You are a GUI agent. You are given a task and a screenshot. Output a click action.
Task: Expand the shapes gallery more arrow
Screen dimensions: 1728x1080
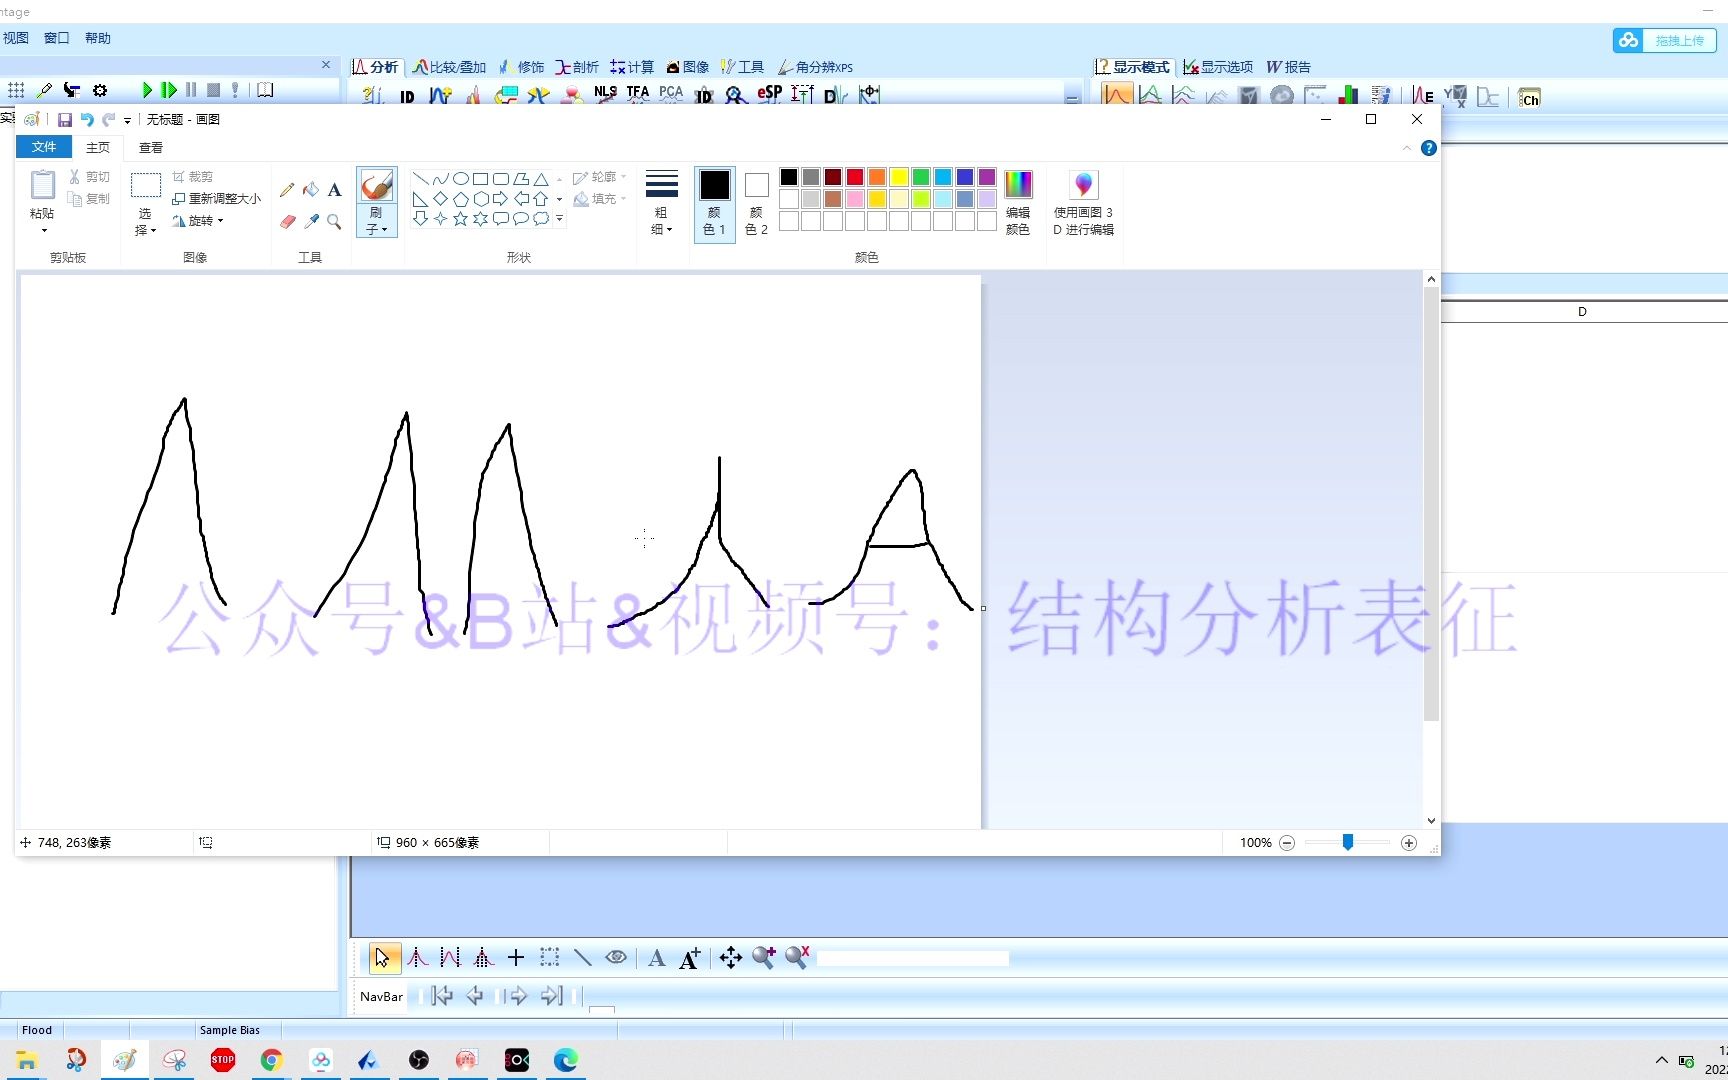[559, 218]
